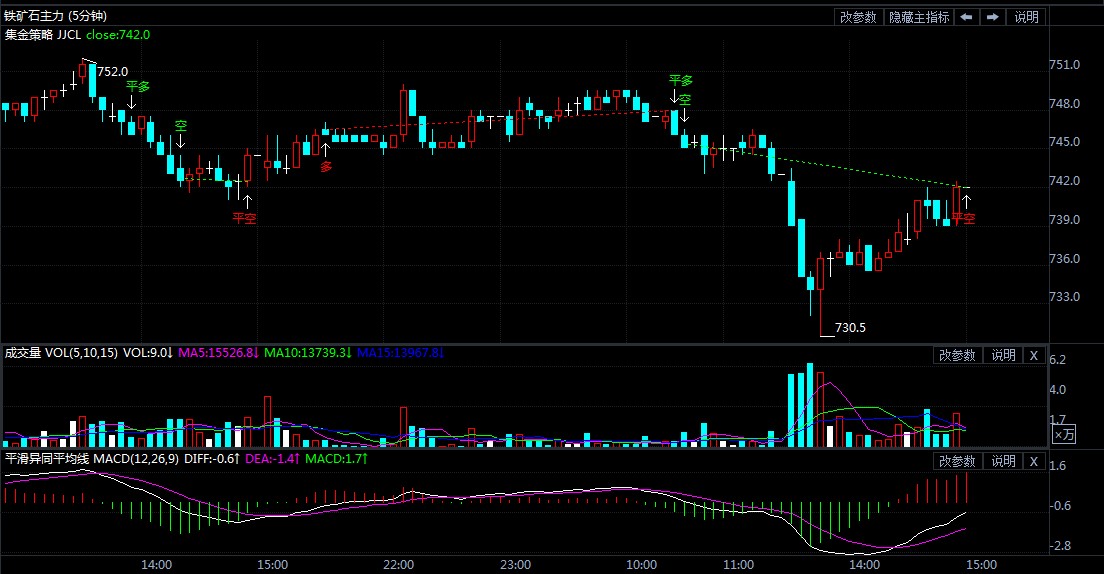Open 说明 for the main chart indicator

pyautogui.click(x=1026, y=17)
